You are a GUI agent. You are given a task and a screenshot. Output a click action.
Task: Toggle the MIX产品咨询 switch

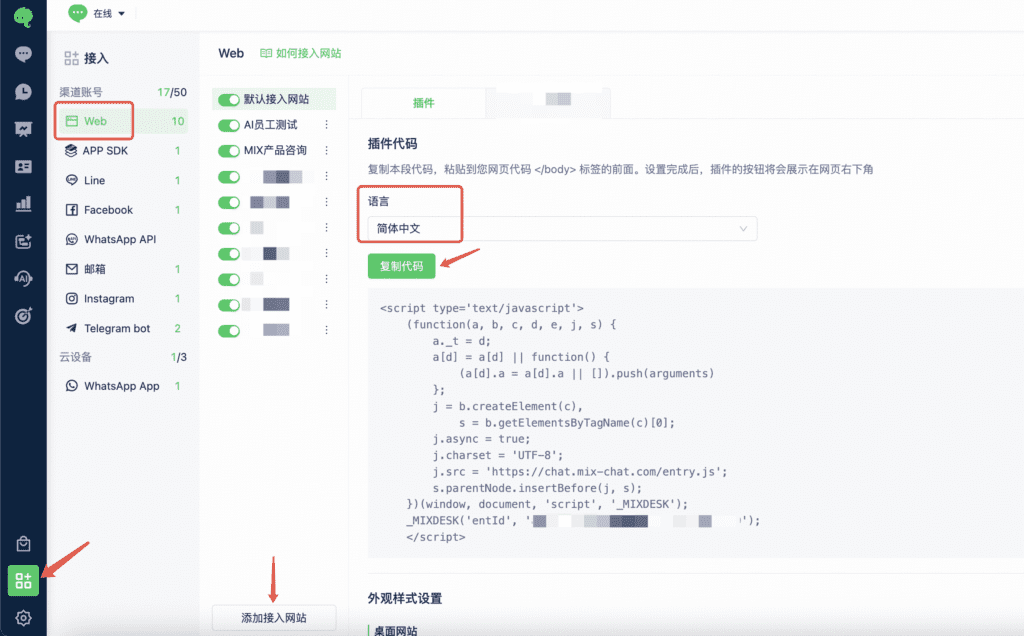228,150
